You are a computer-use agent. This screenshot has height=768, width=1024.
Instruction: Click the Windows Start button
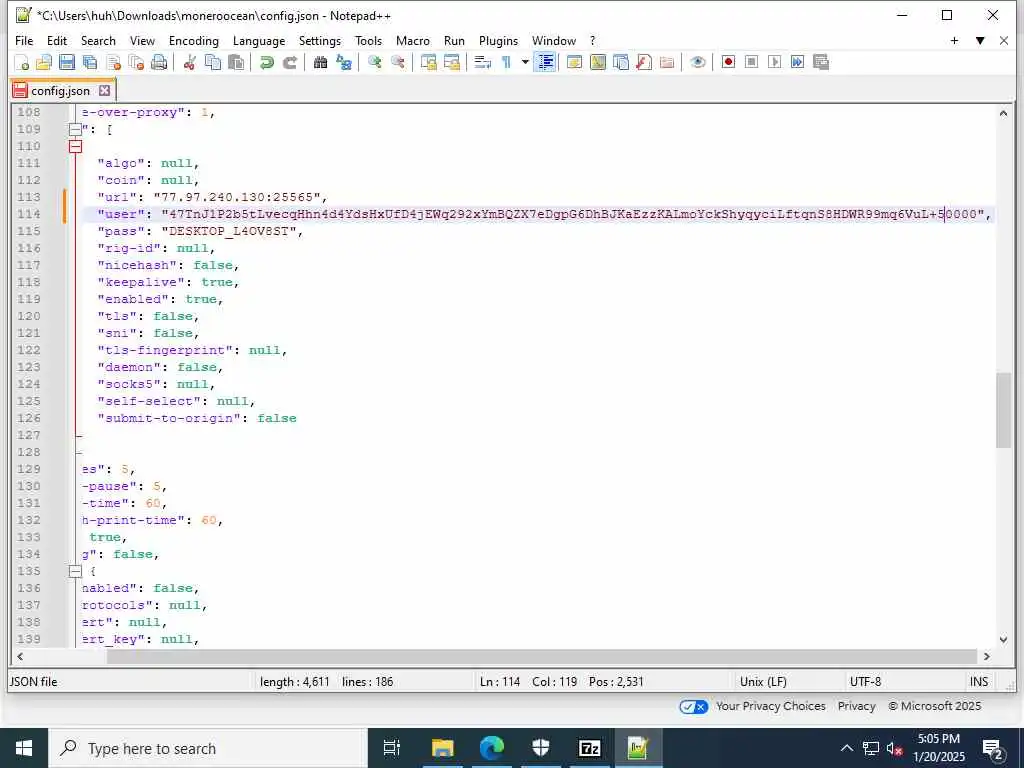coord(24,748)
